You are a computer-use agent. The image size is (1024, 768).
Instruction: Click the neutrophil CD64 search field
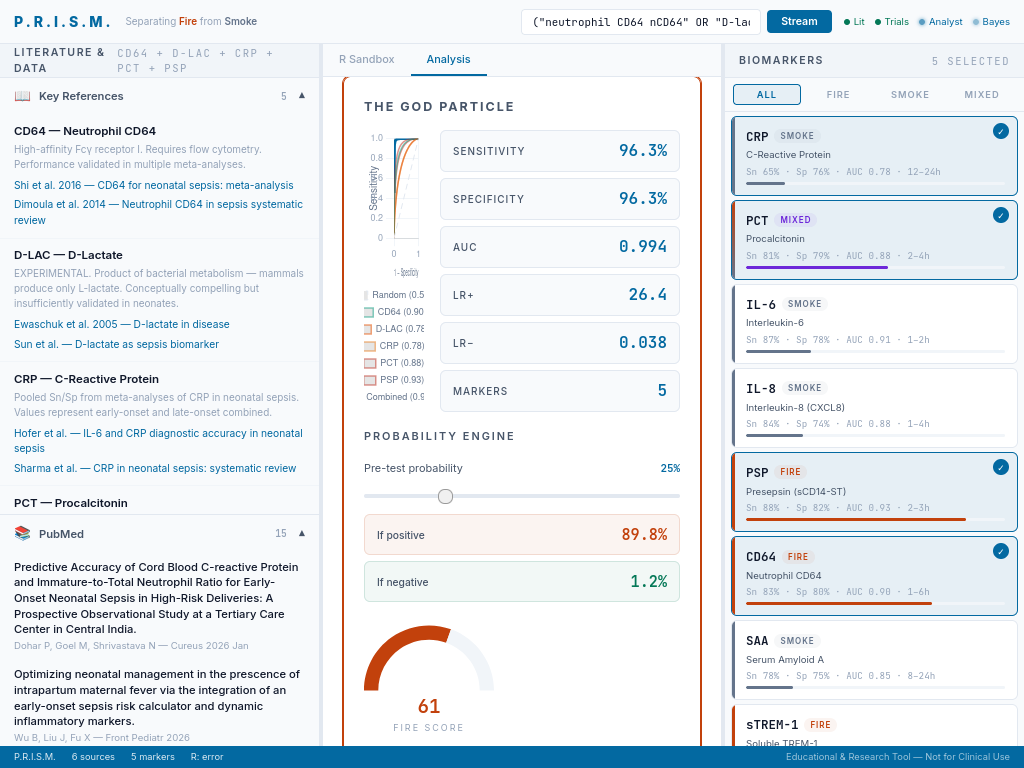tap(640, 19)
